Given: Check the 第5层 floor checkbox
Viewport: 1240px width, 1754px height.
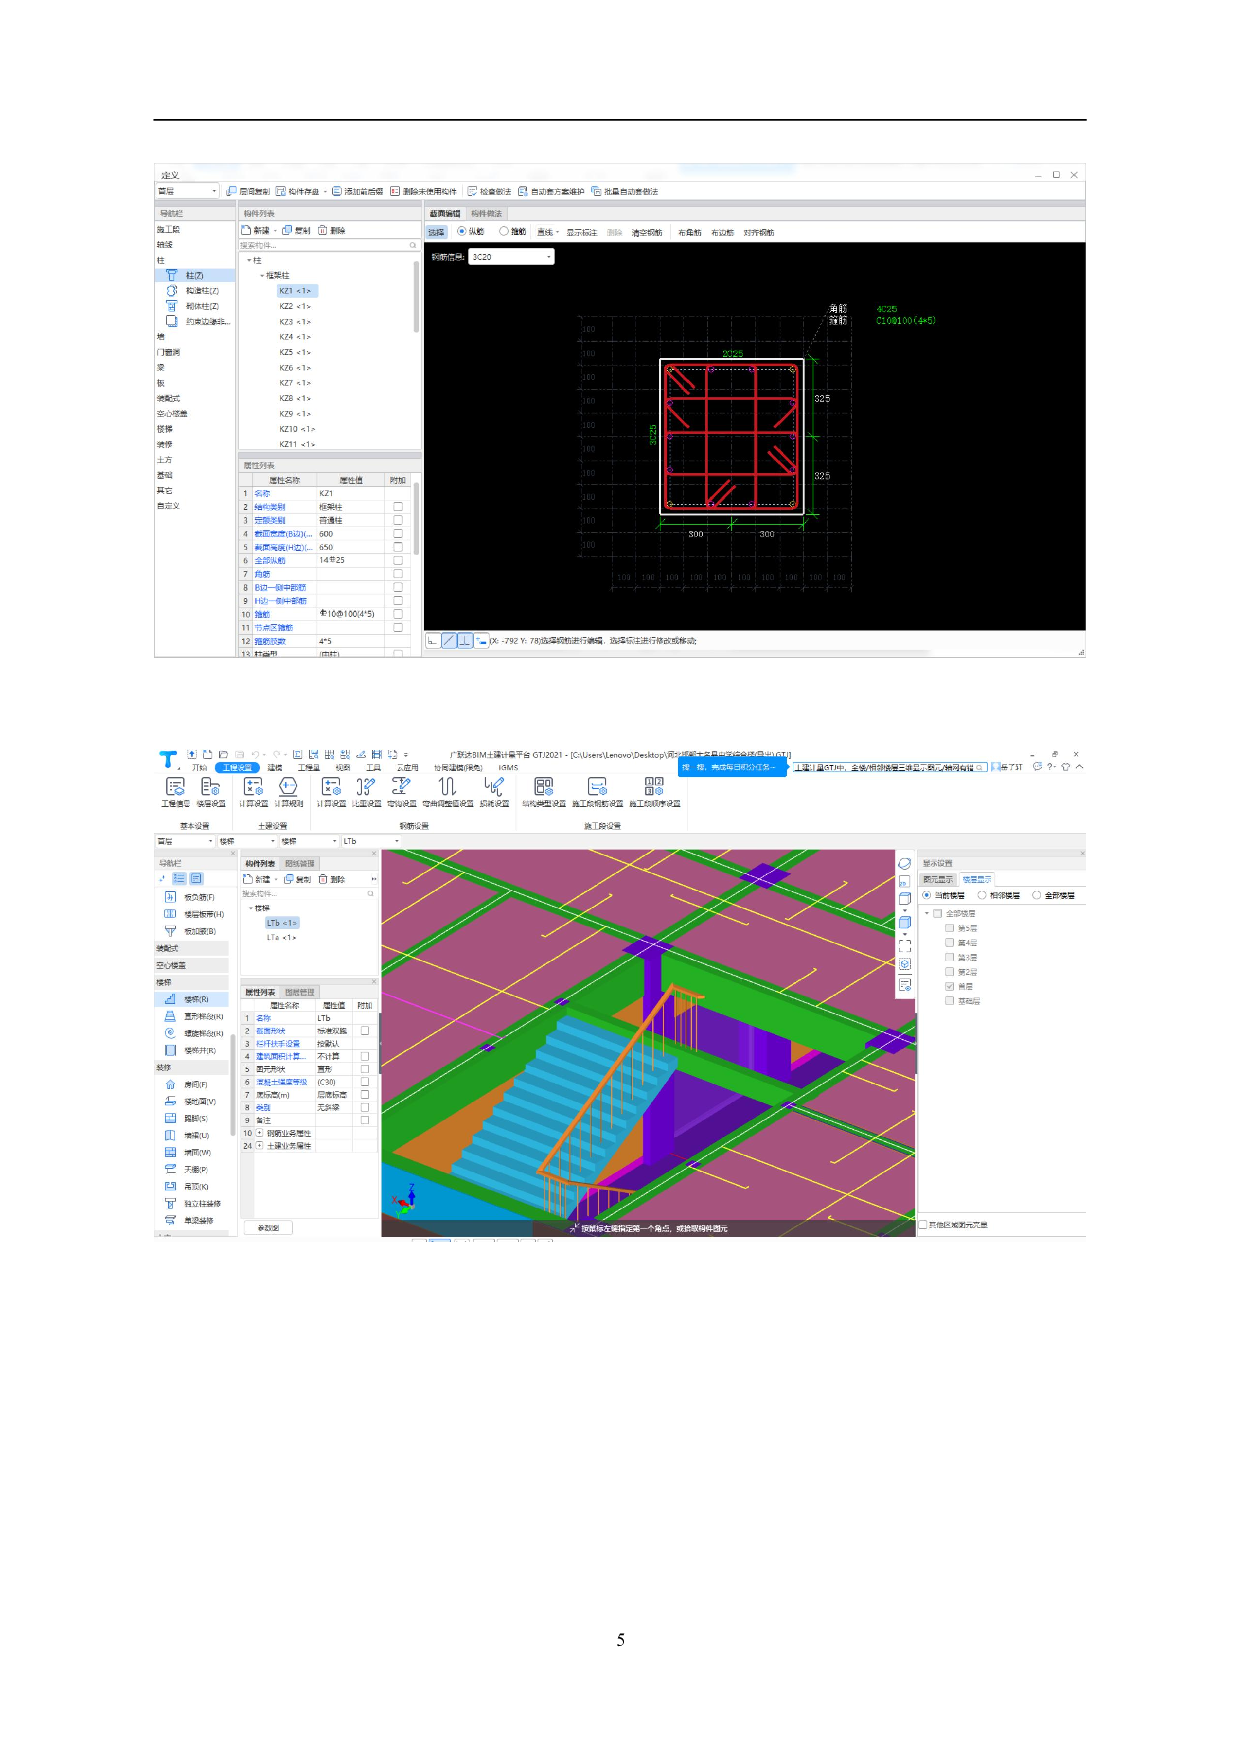Looking at the screenshot, I should click(950, 928).
